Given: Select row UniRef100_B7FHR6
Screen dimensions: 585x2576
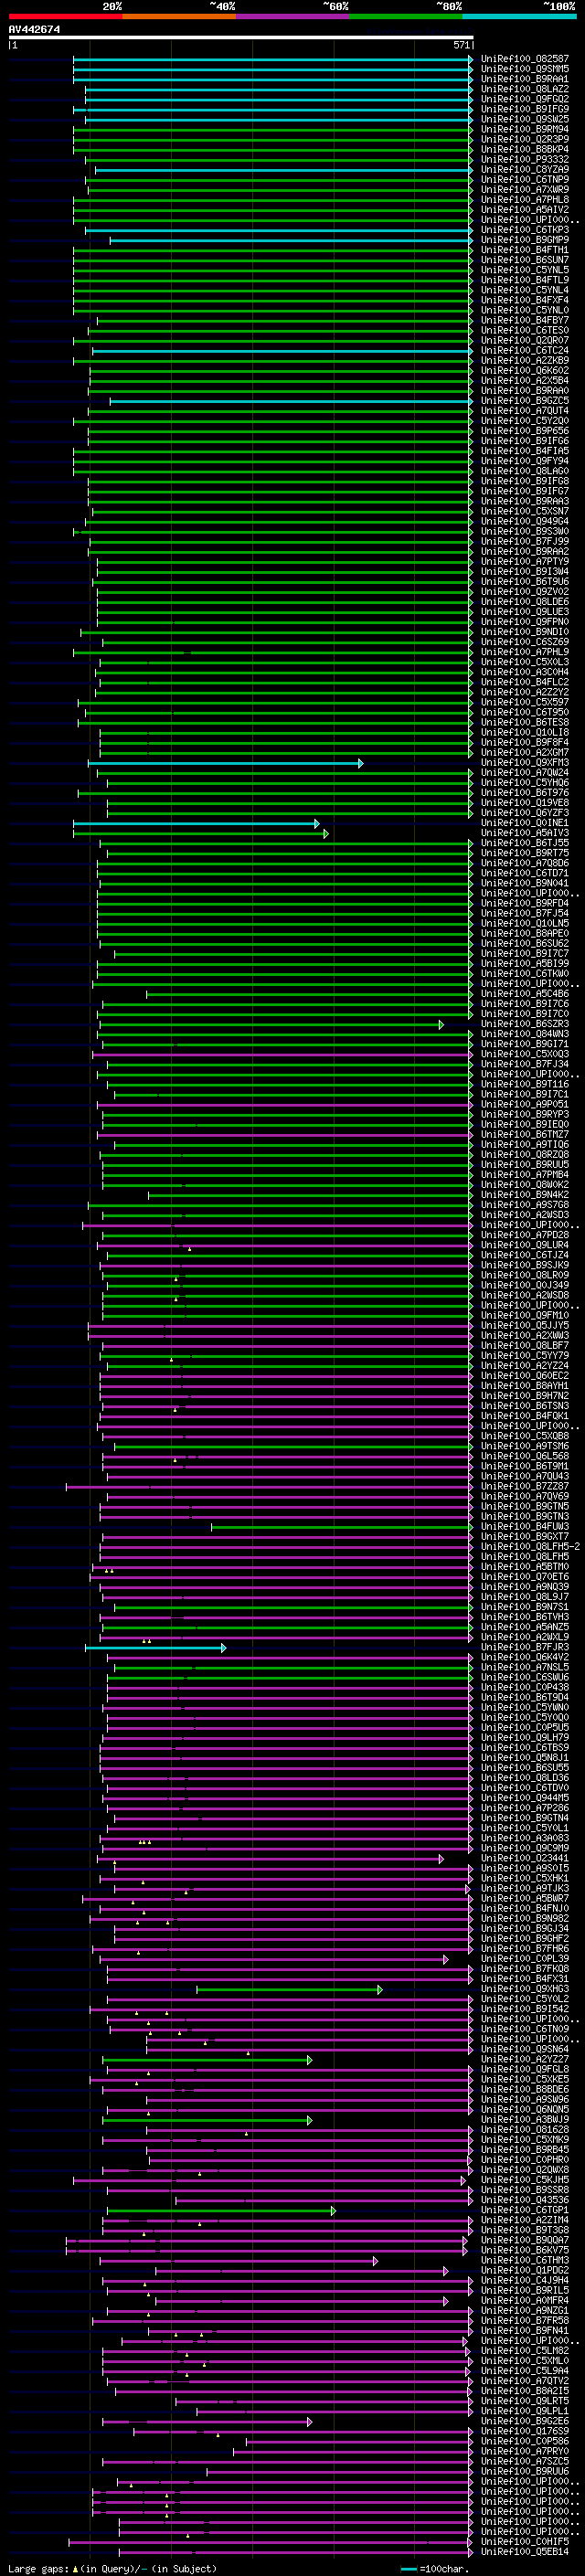Looking at the screenshot, I should (x=525, y=1948).
